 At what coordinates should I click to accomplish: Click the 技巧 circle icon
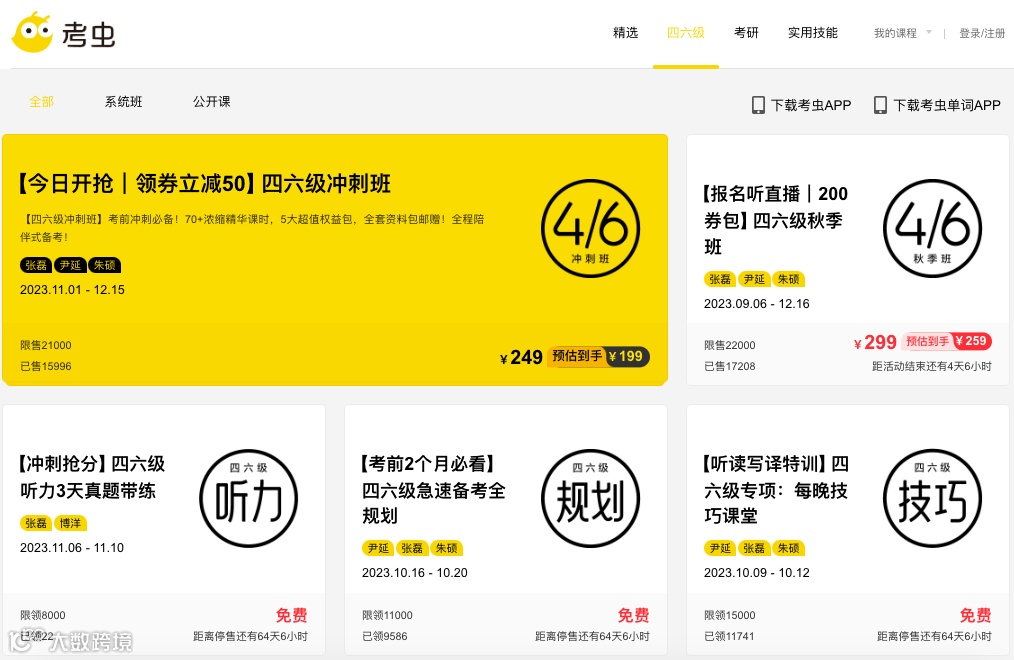tap(933, 498)
